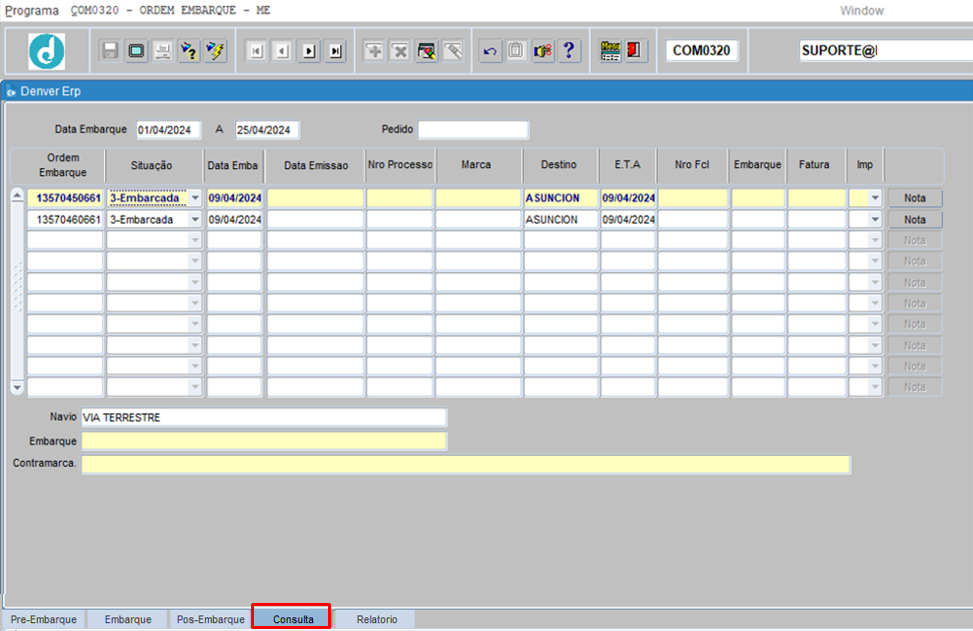Click the blue Help question mark icon

pos(569,51)
